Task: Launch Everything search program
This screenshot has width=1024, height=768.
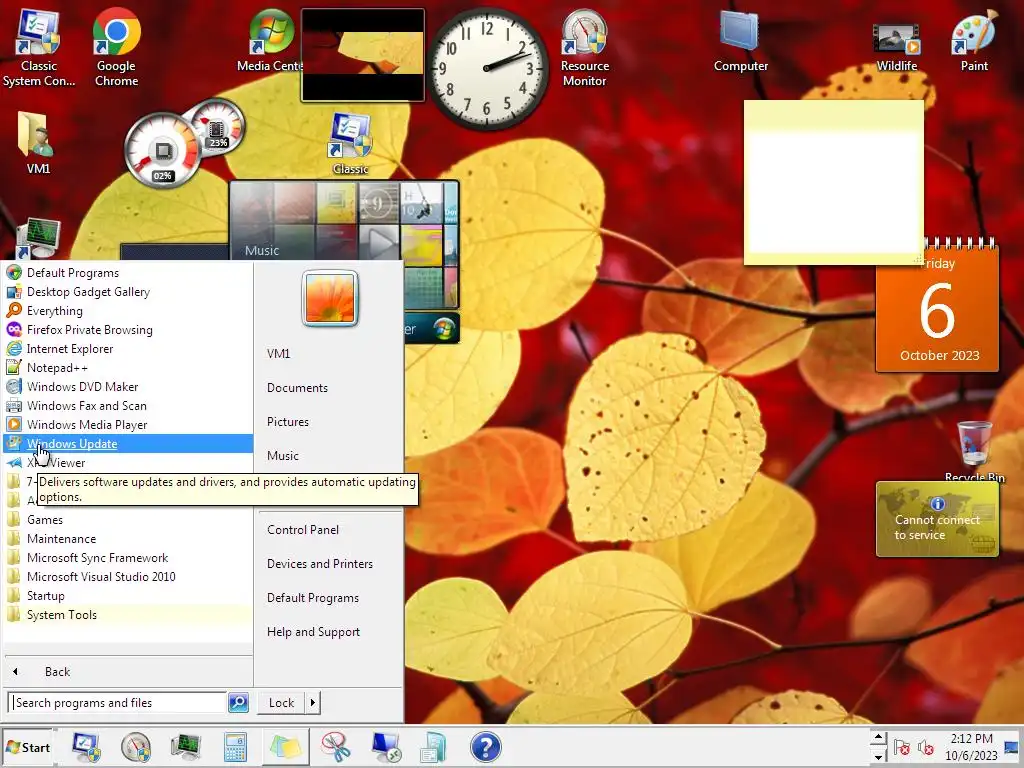Action: point(128,310)
